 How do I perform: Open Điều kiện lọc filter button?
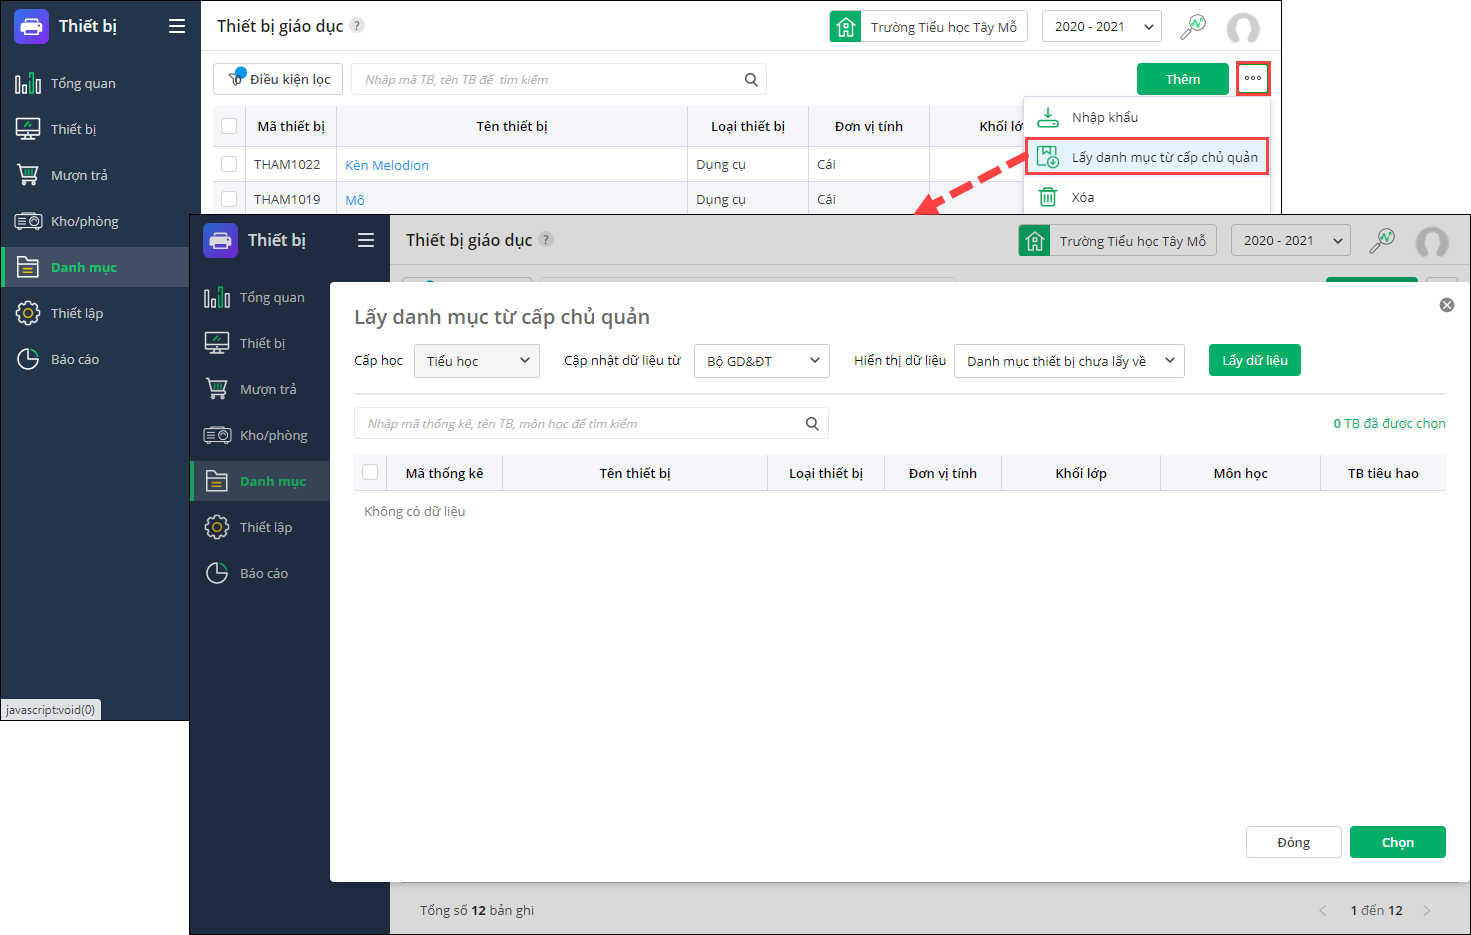(278, 79)
